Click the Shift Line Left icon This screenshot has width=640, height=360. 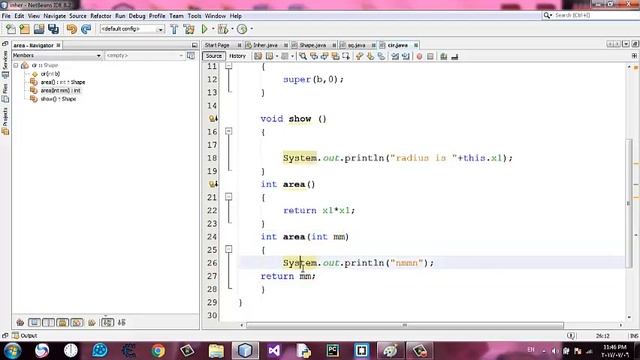tap(395, 56)
